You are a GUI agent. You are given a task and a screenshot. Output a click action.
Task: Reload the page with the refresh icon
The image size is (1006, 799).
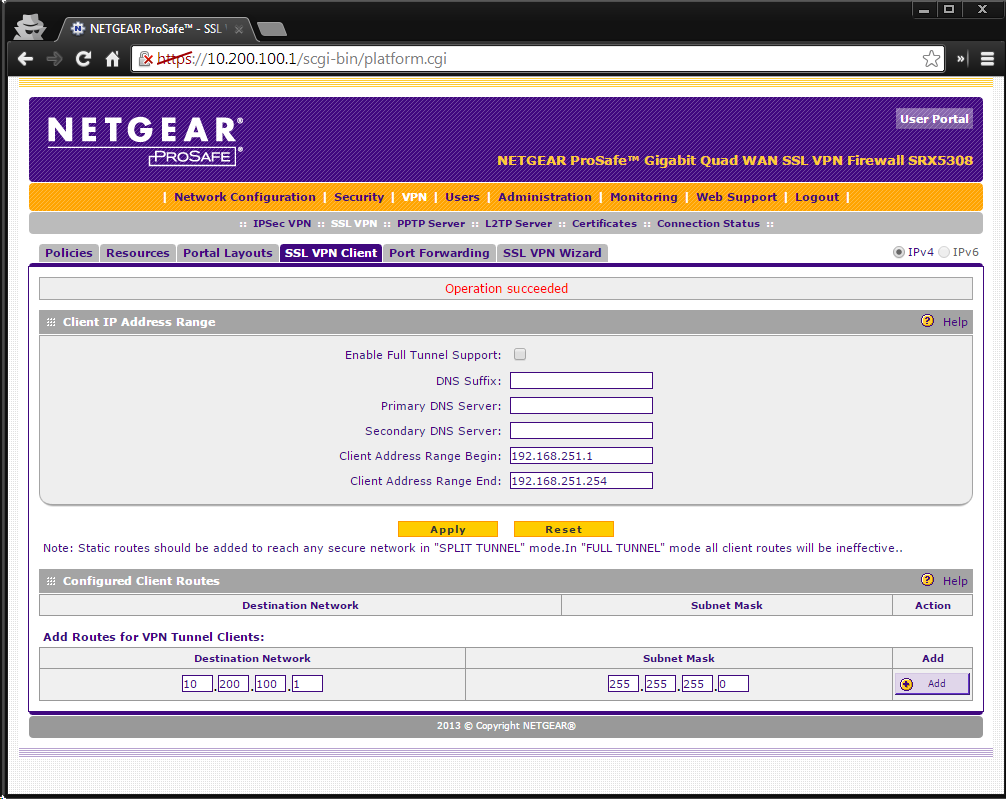[x=83, y=59]
